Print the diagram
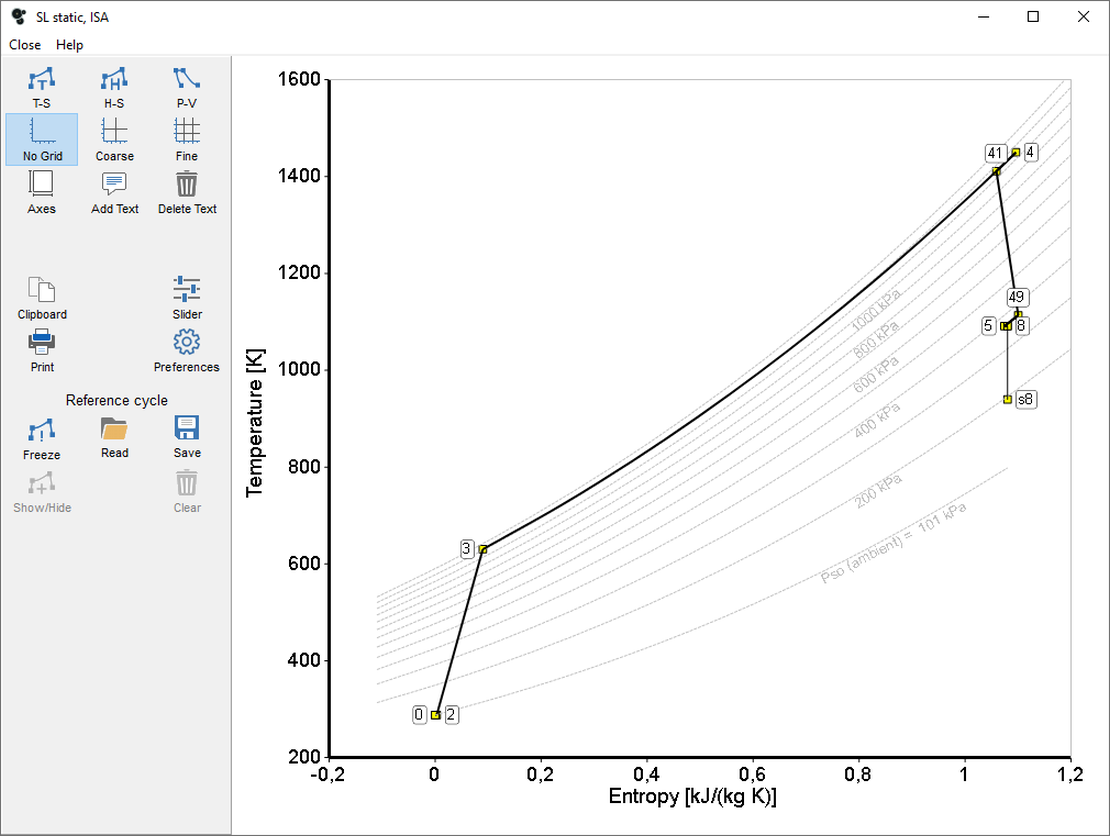The width and height of the screenshot is (1110, 836). [42, 343]
